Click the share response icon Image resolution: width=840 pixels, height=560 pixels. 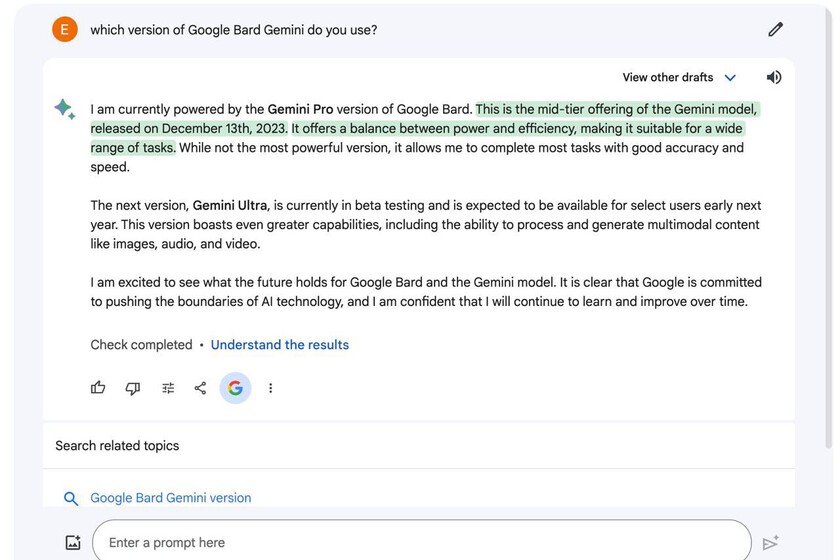(200, 388)
